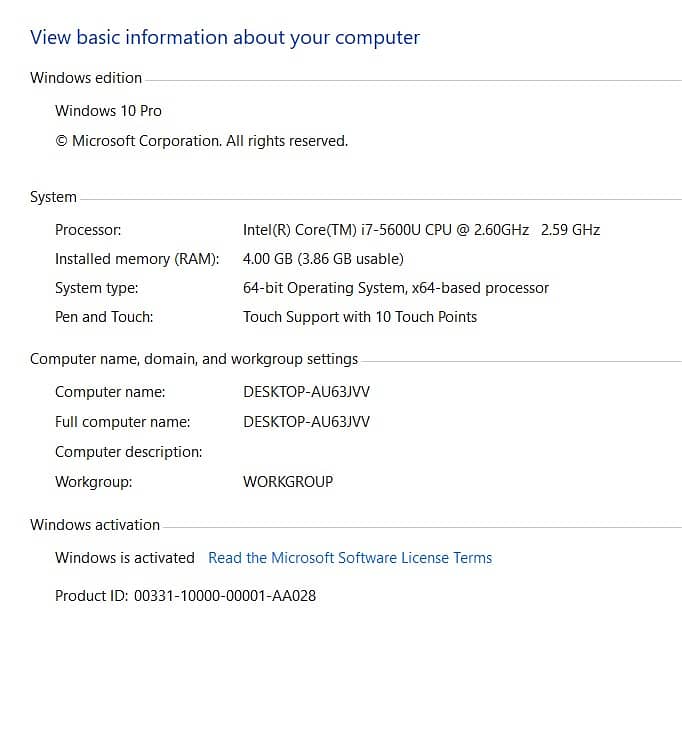Screen dimensions: 682x746
Task: Click the Windows activation section header
Action: [x=95, y=525]
